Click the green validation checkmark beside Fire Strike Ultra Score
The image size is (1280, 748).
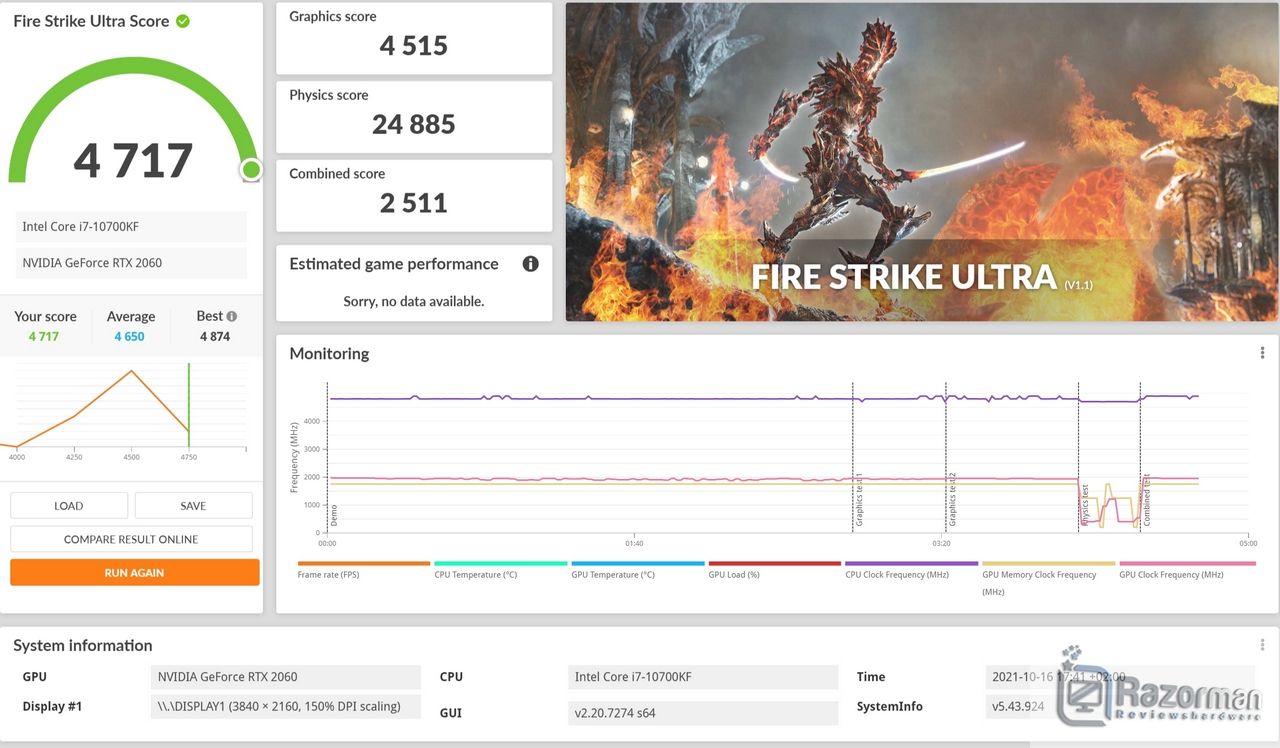[183, 21]
